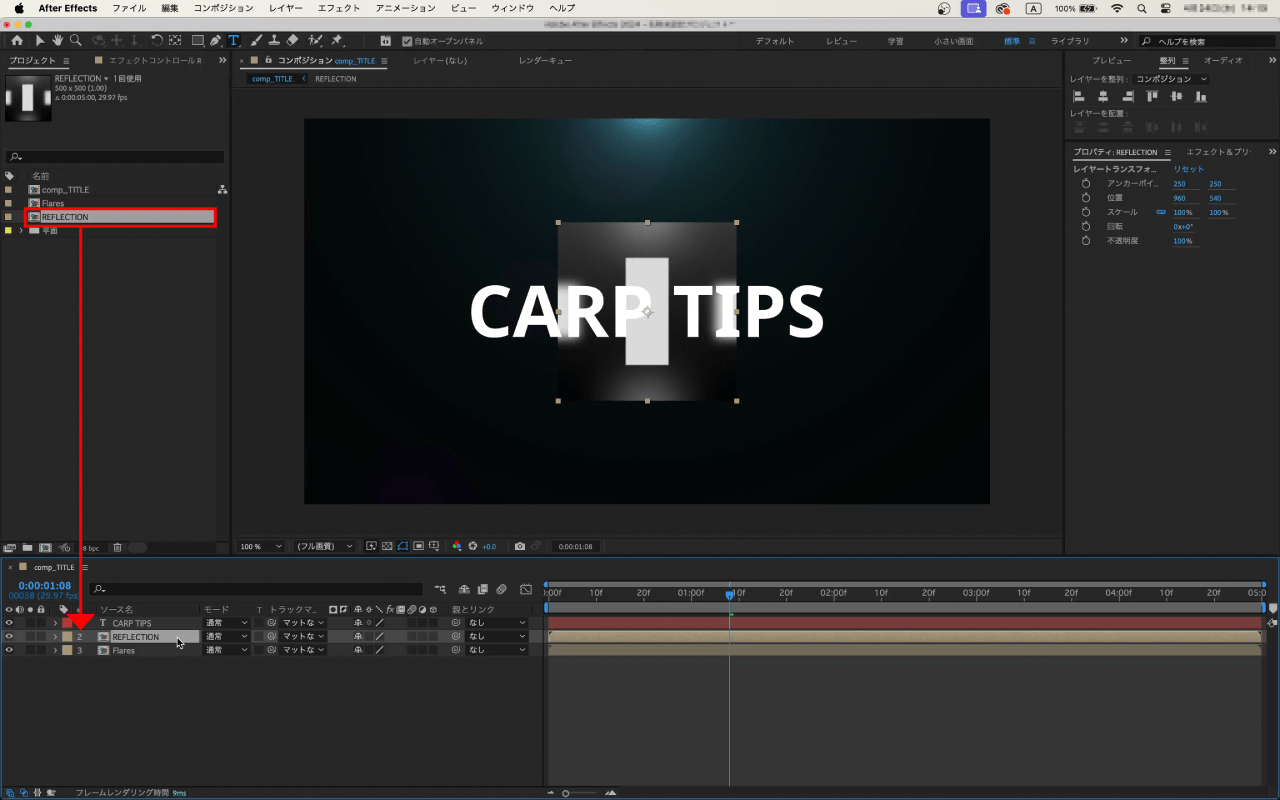This screenshot has height=800, width=1280.
Task: Select the Pen tool
Action: pyautogui.click(x=215, y=41)
